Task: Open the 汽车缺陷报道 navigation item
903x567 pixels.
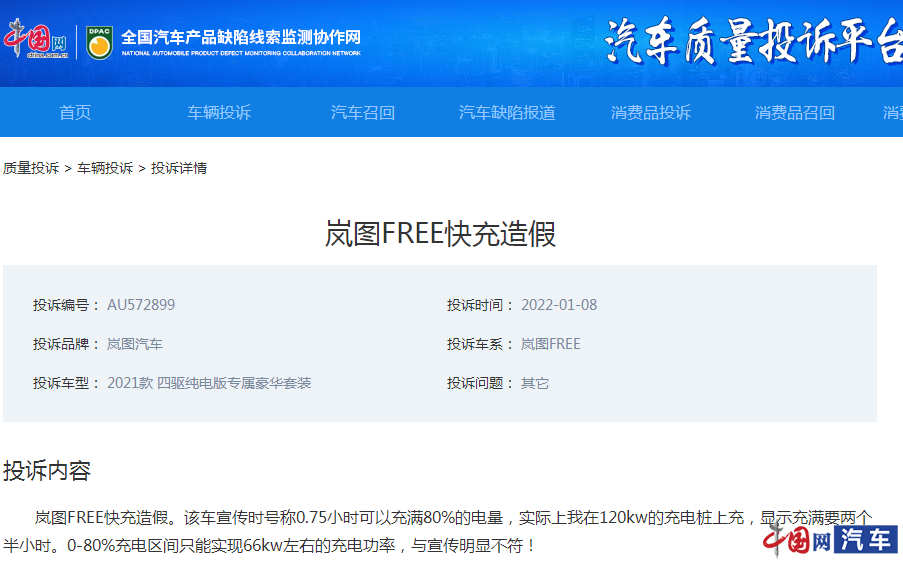Action: coord(507,113)
